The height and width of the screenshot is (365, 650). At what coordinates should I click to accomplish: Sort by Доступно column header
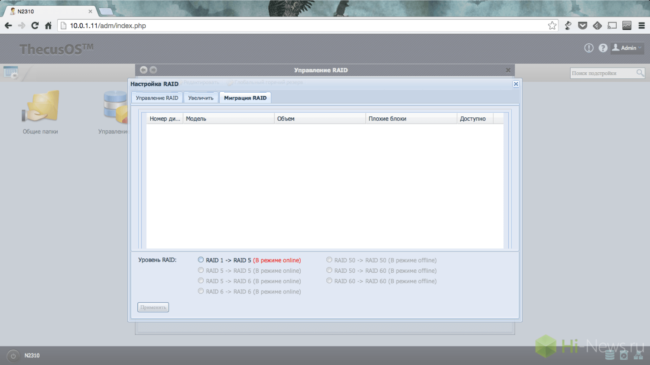475,119
